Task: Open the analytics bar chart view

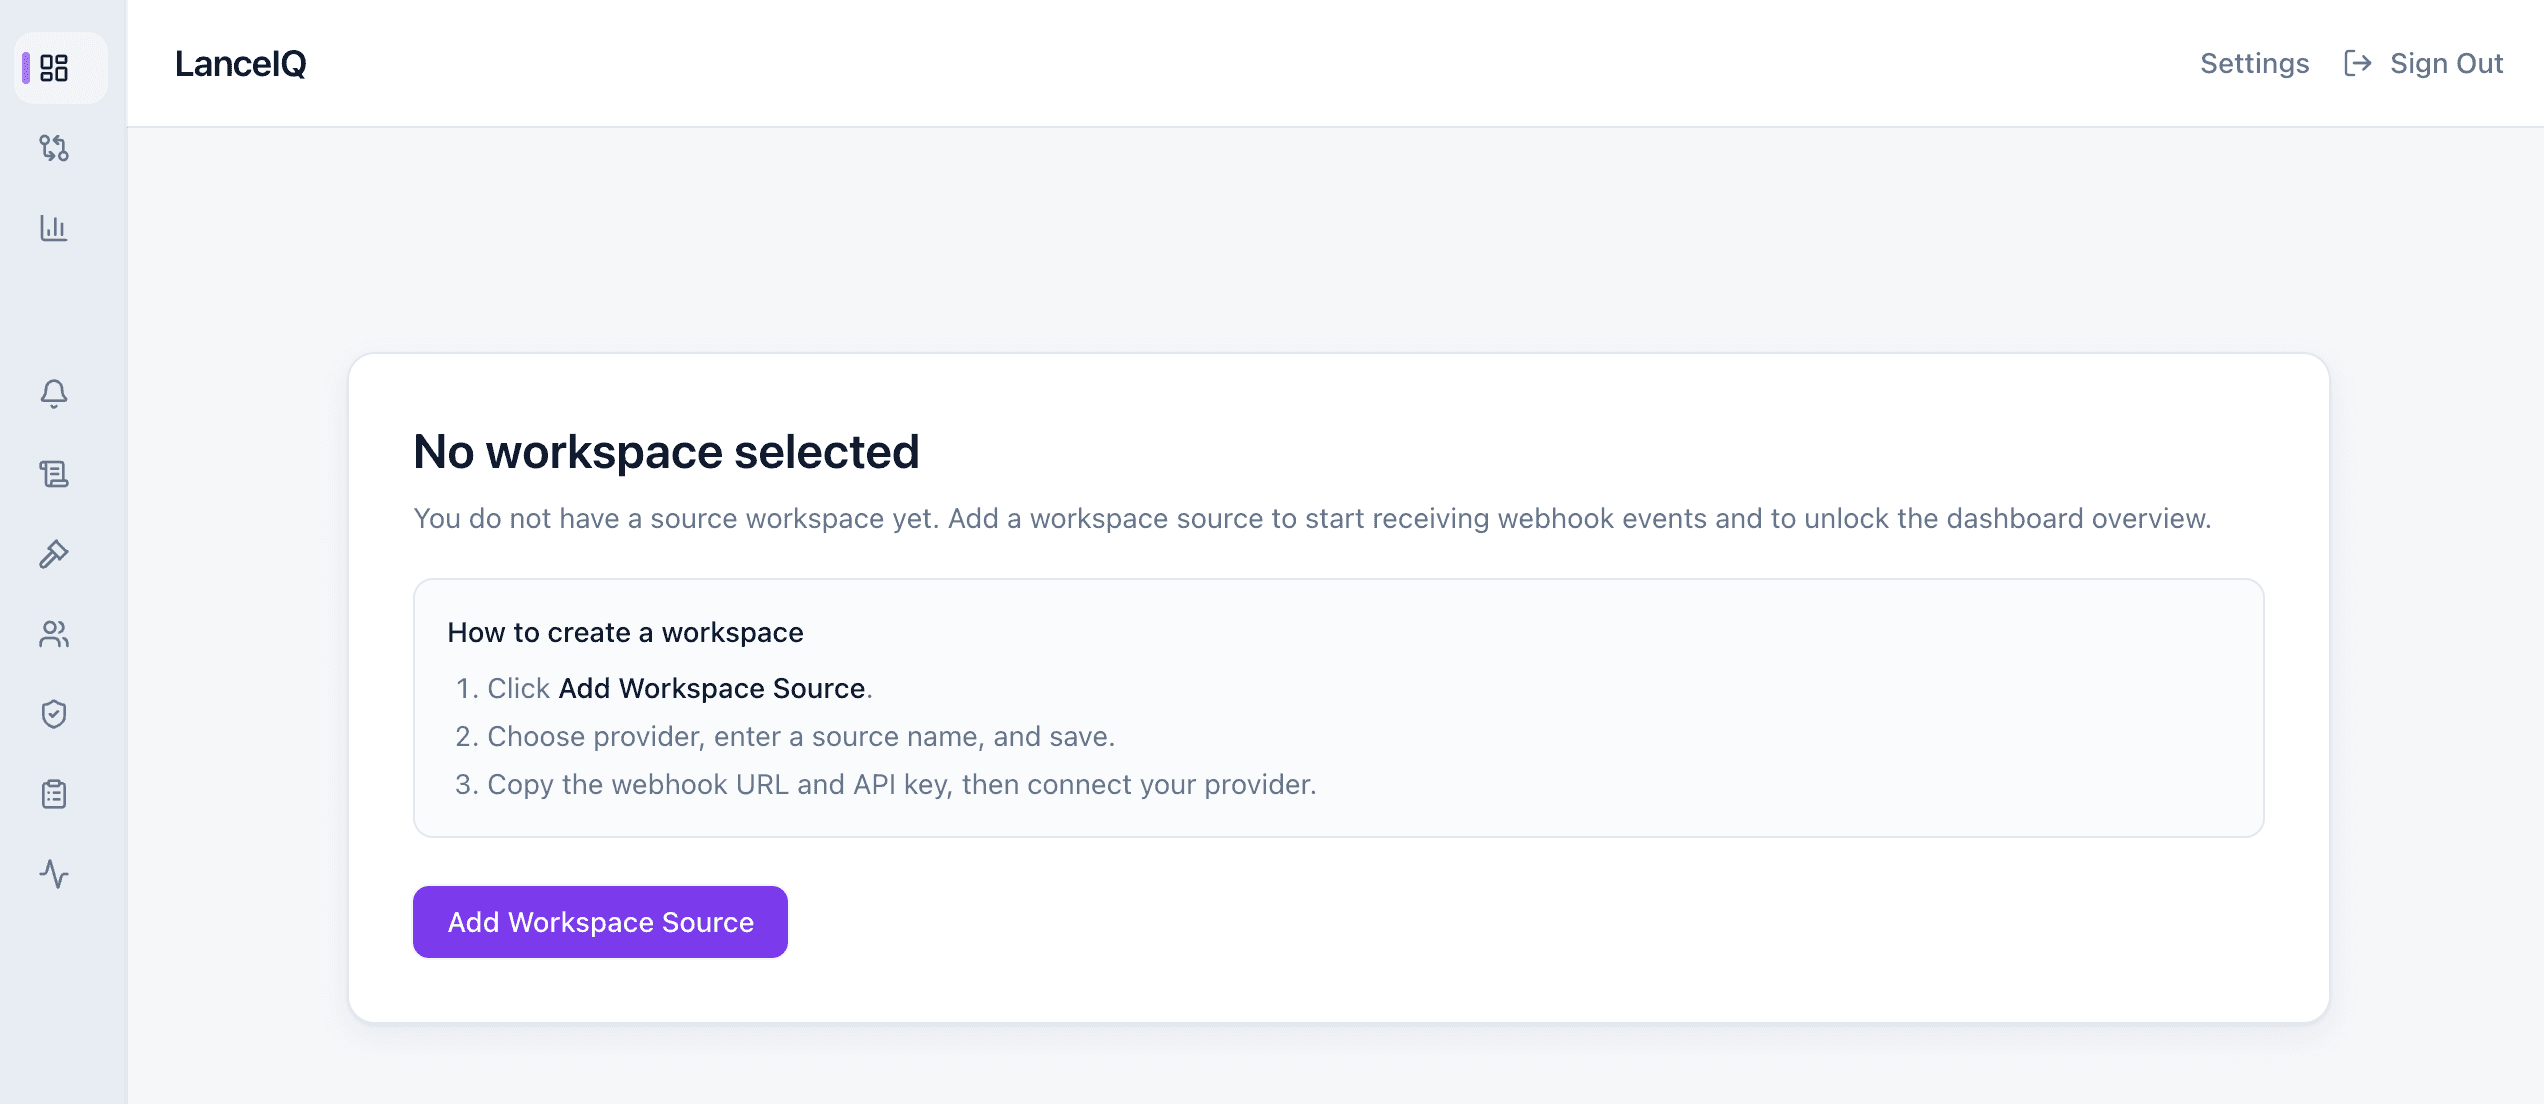Action: tap(55, 229)
